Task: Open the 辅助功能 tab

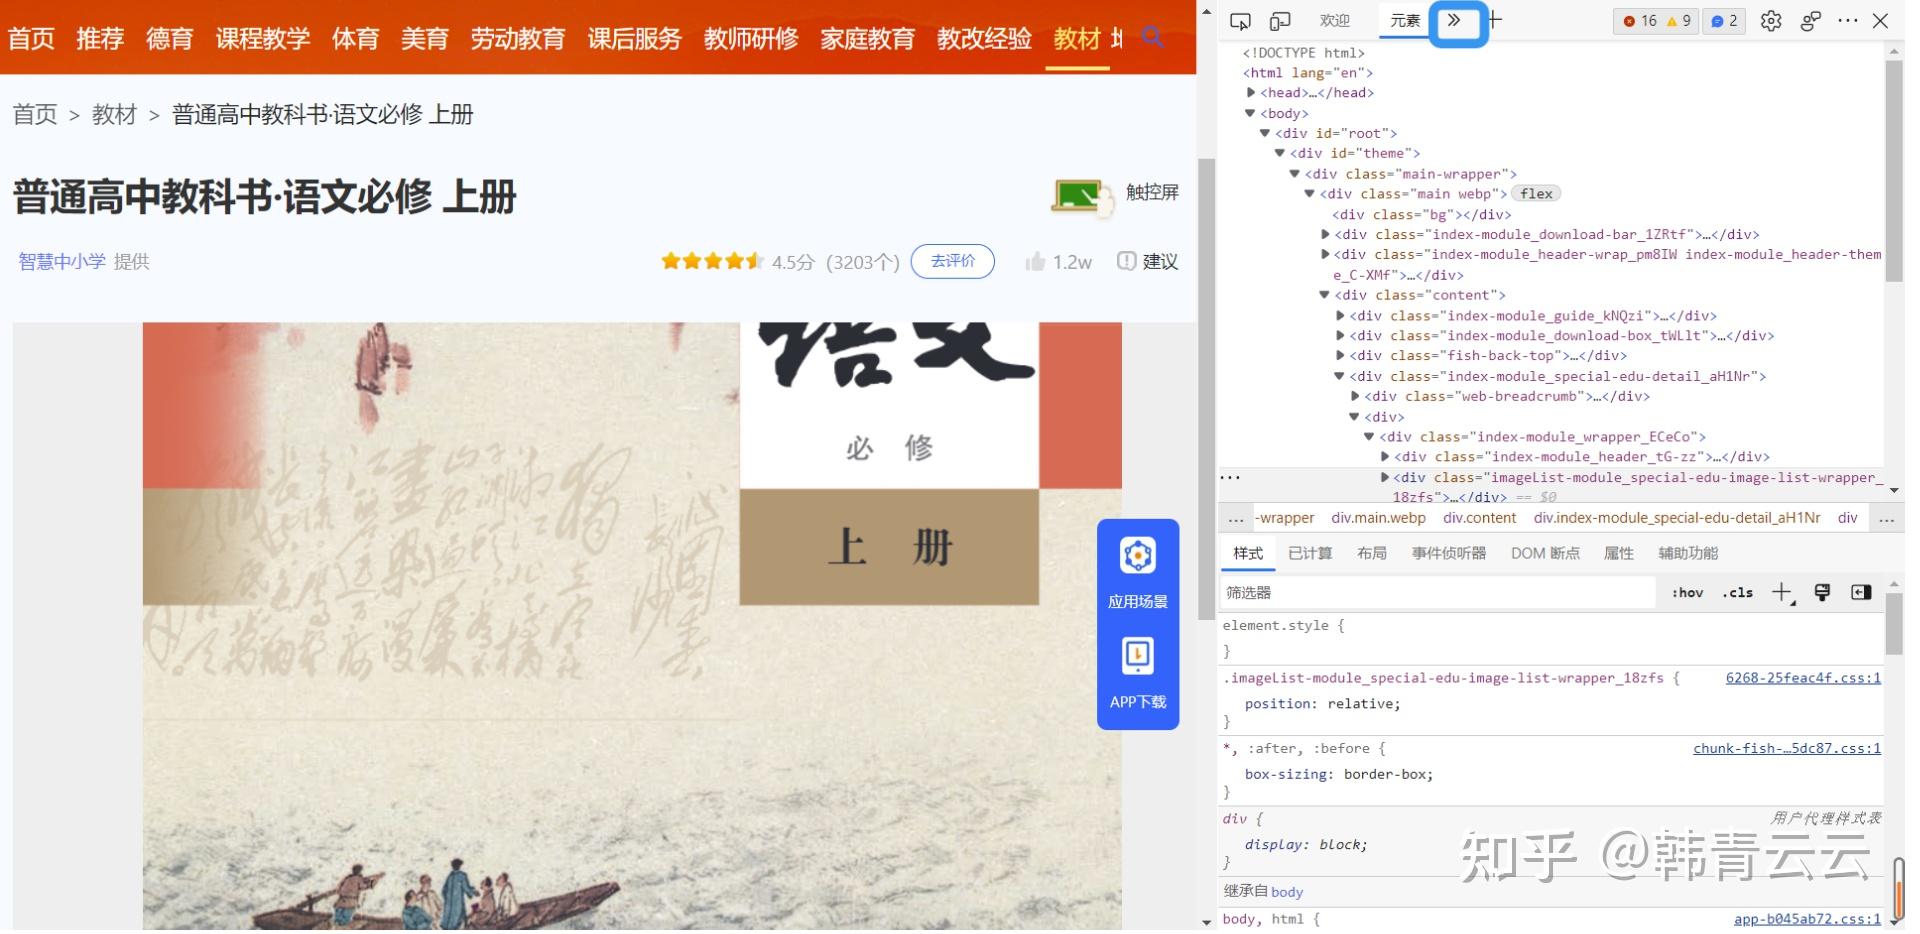Action: click(x=1688, y=554)
